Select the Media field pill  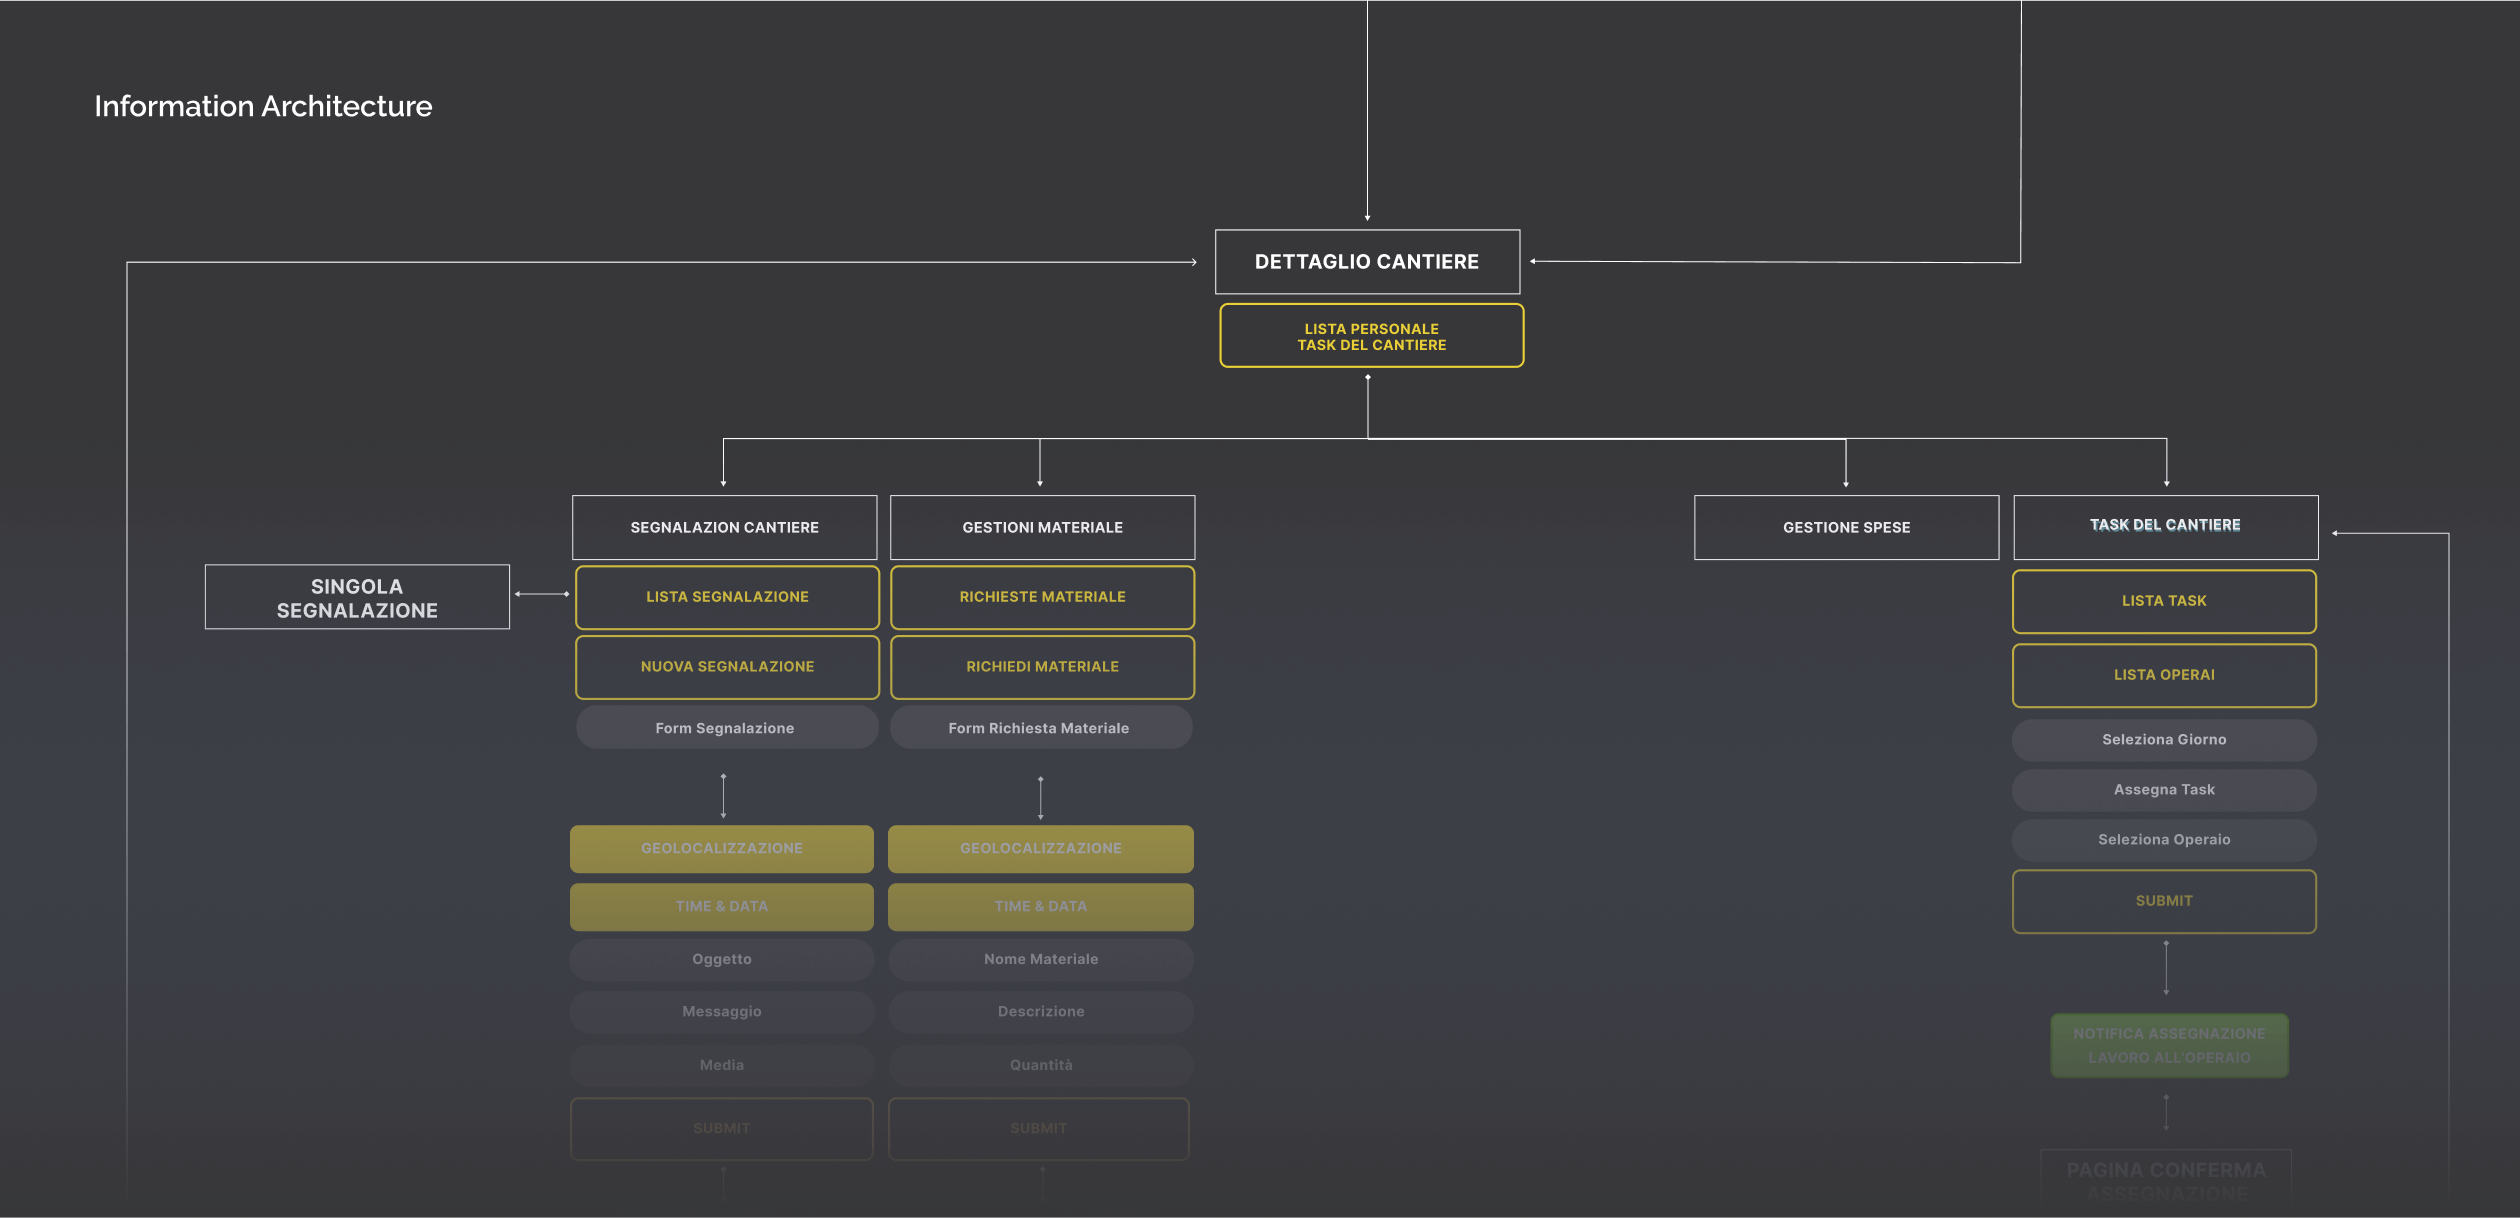point(721,1065)
